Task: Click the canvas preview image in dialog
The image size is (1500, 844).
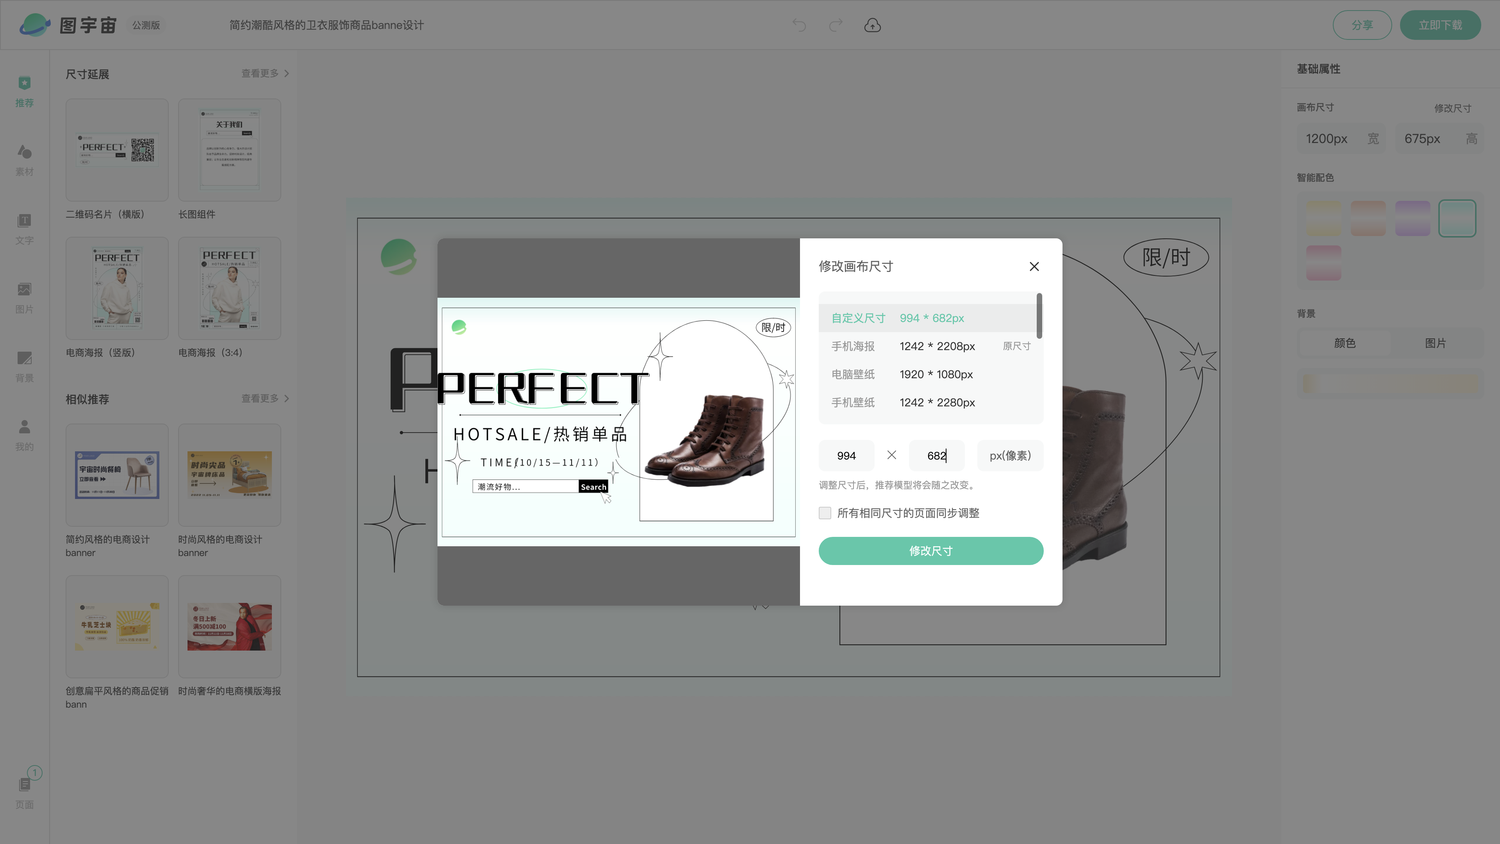Action: [618, 422]
